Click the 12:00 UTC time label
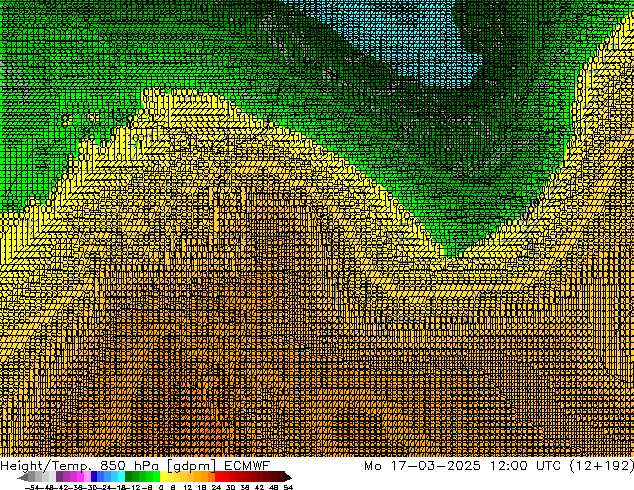Viewport: 634px width, 490px height. 525,466
